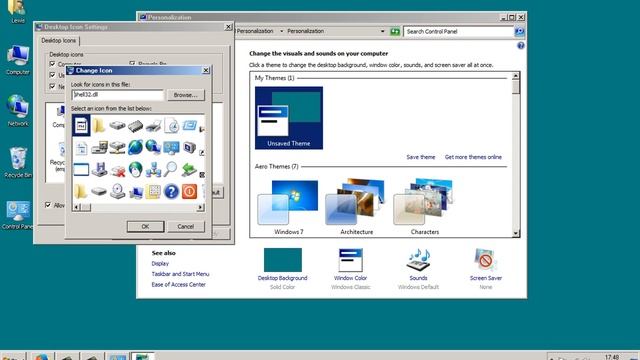Open Control Panel desktop shortcut

click(x=17, y=215)
